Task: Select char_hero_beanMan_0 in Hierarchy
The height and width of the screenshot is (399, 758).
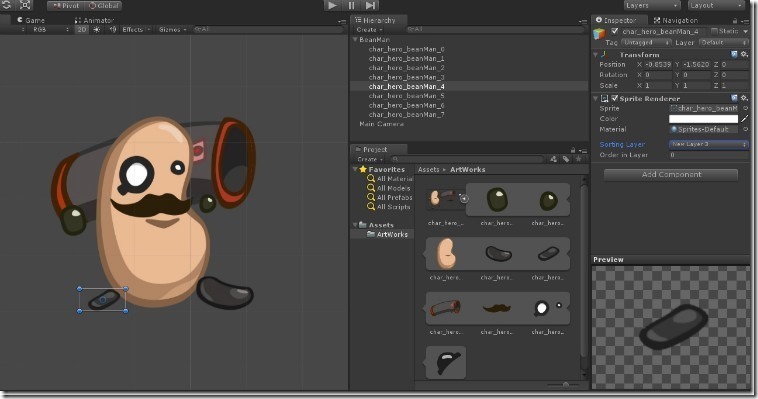Action: point(406,49)
